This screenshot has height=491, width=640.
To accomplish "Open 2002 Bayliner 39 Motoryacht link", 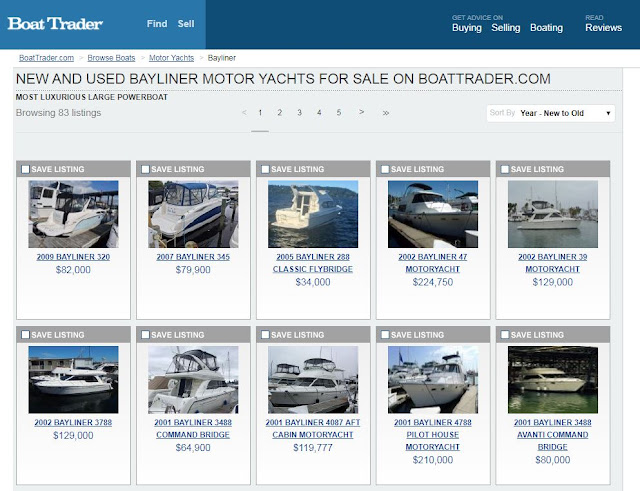I will (553, 263).
